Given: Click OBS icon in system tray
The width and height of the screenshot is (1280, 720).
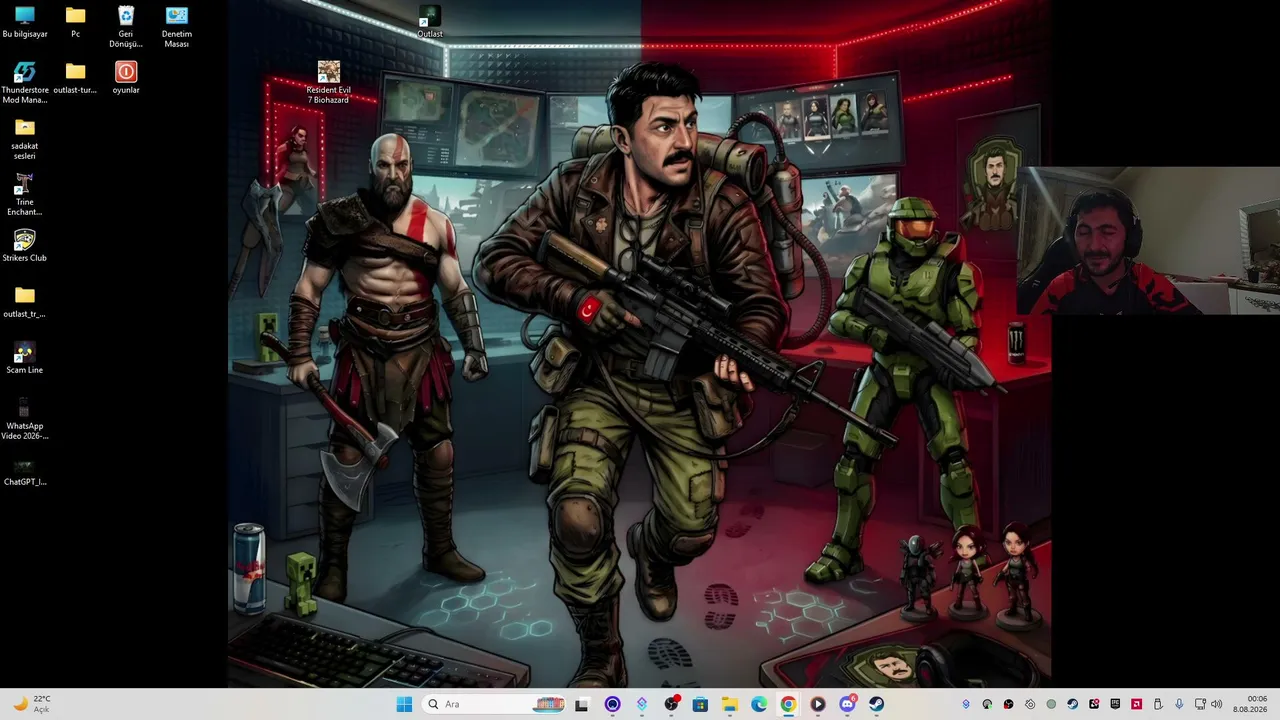Looking at the screenshot, I should point(1009,704).
